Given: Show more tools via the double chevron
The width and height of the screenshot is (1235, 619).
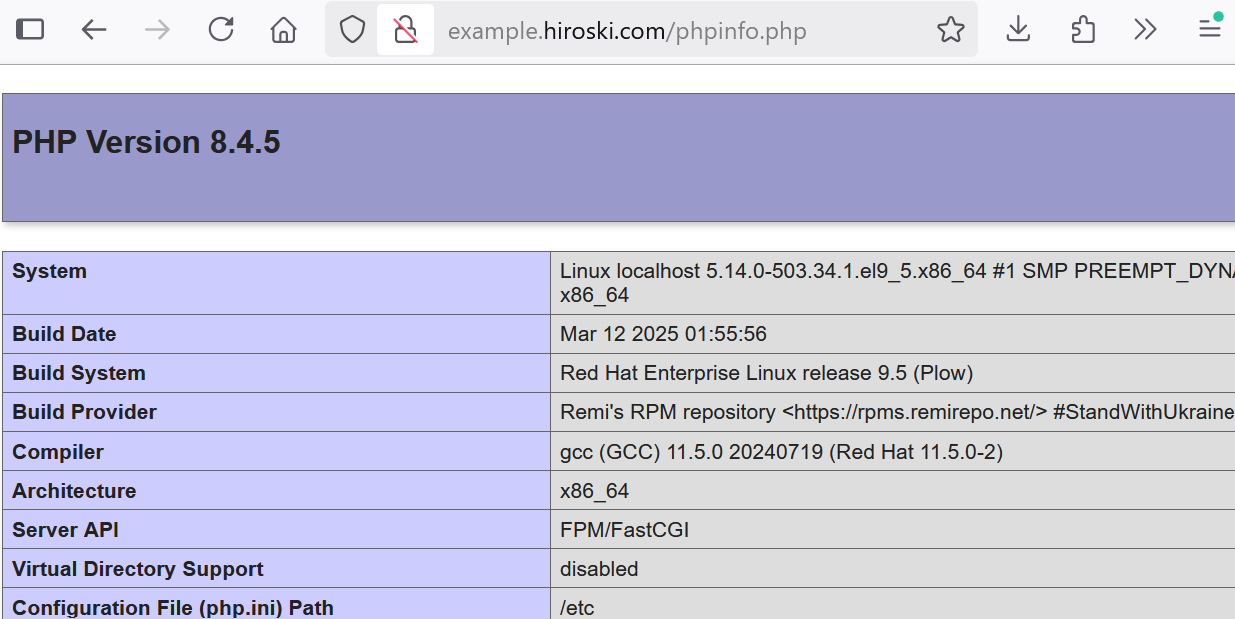Looking at the screenshot, I should click(x=1146, y=29).
